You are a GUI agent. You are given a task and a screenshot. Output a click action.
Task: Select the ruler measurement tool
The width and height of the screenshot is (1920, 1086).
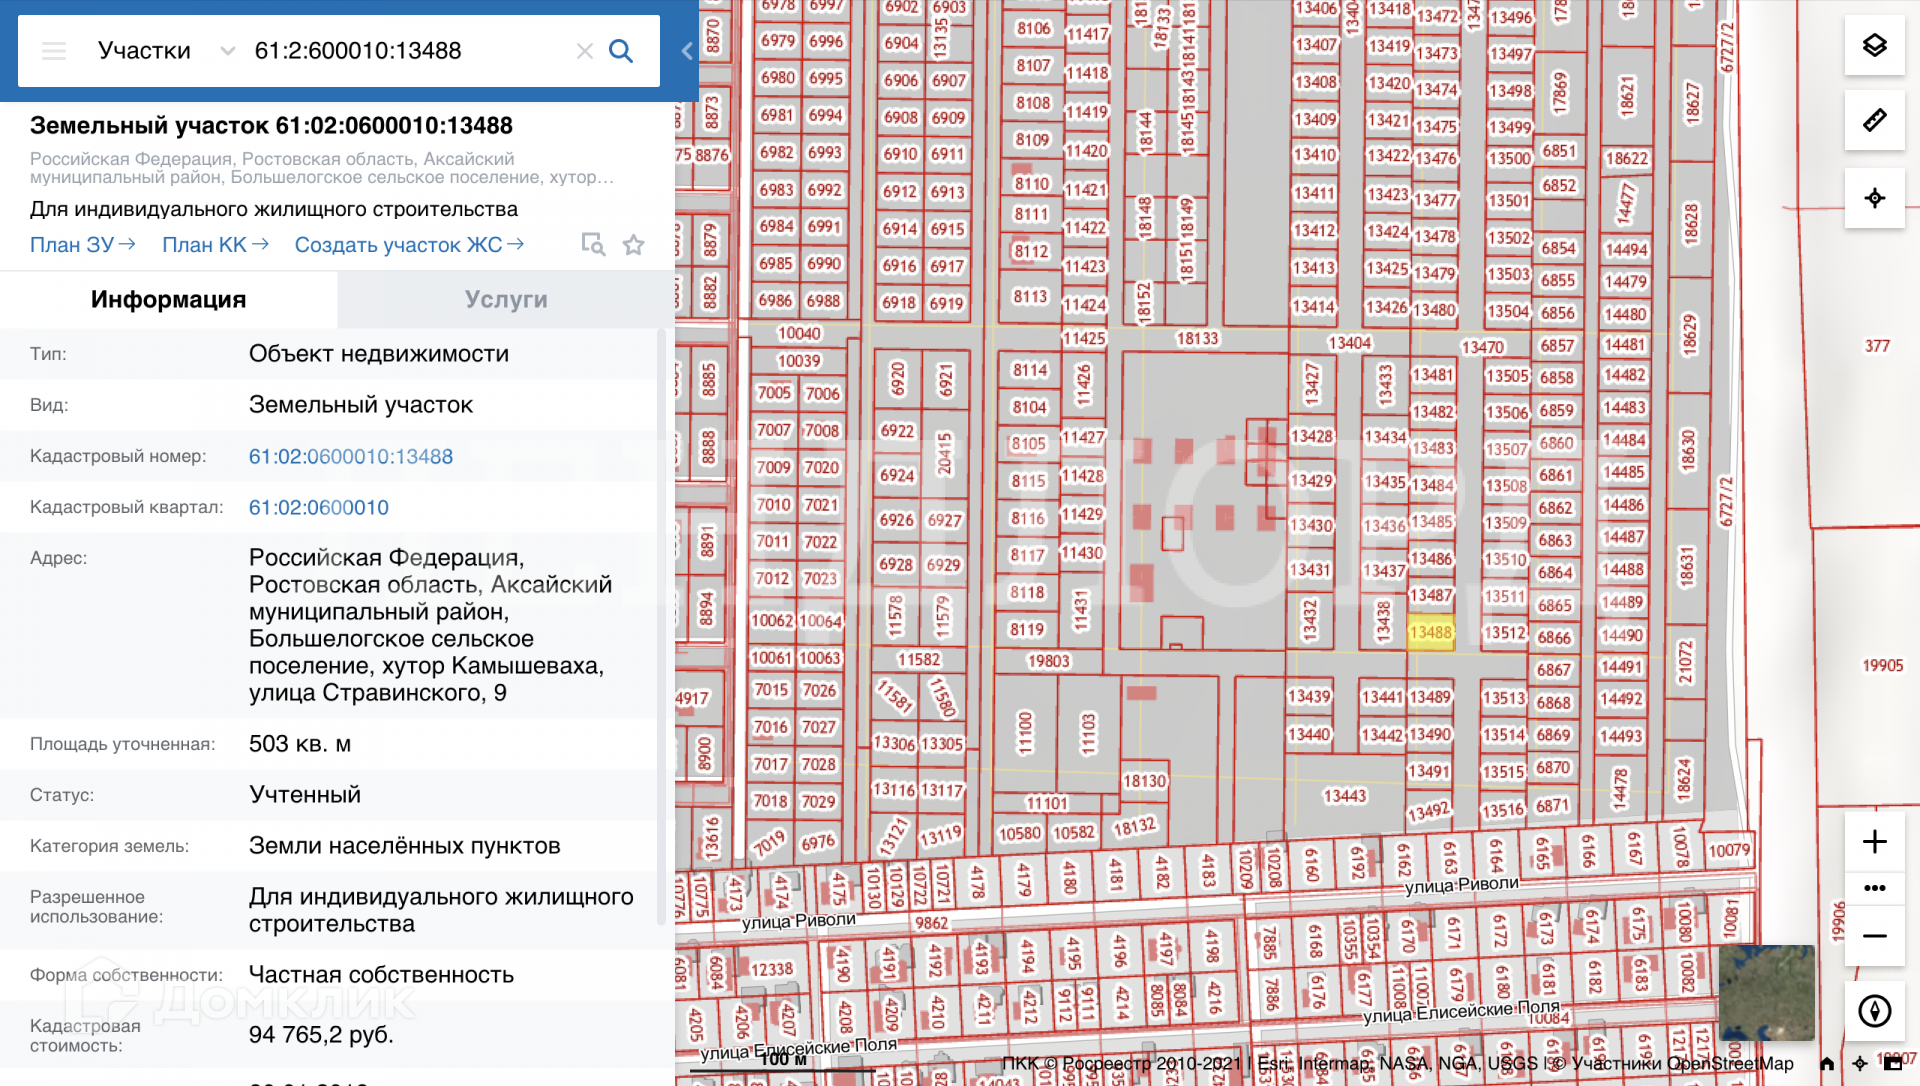[x=1874, y=121]
